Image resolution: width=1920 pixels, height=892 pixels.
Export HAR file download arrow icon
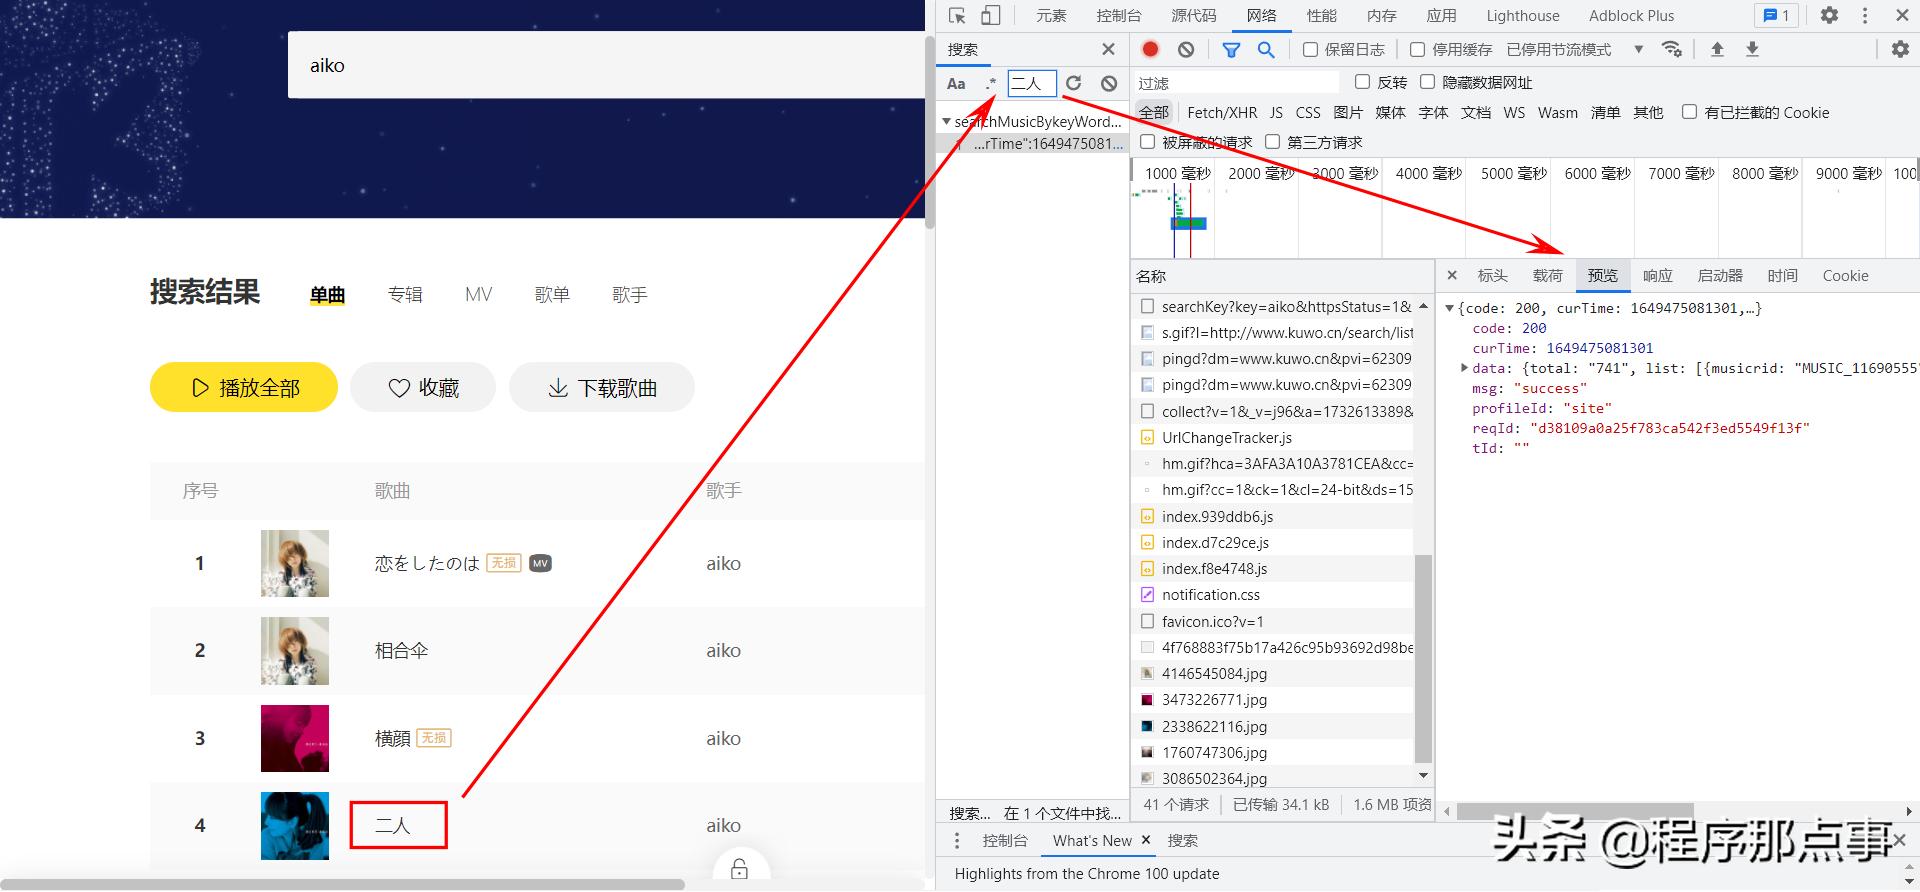click(1752, 49)
